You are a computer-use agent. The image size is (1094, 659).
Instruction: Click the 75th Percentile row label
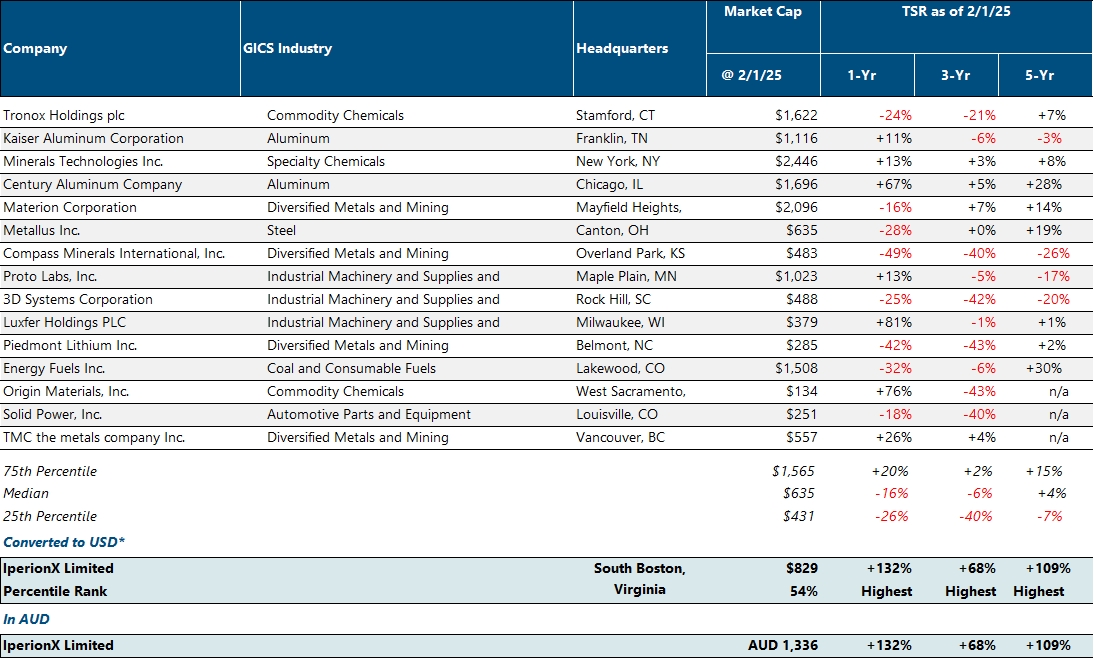pyautogui.click(x=50, y=471)
